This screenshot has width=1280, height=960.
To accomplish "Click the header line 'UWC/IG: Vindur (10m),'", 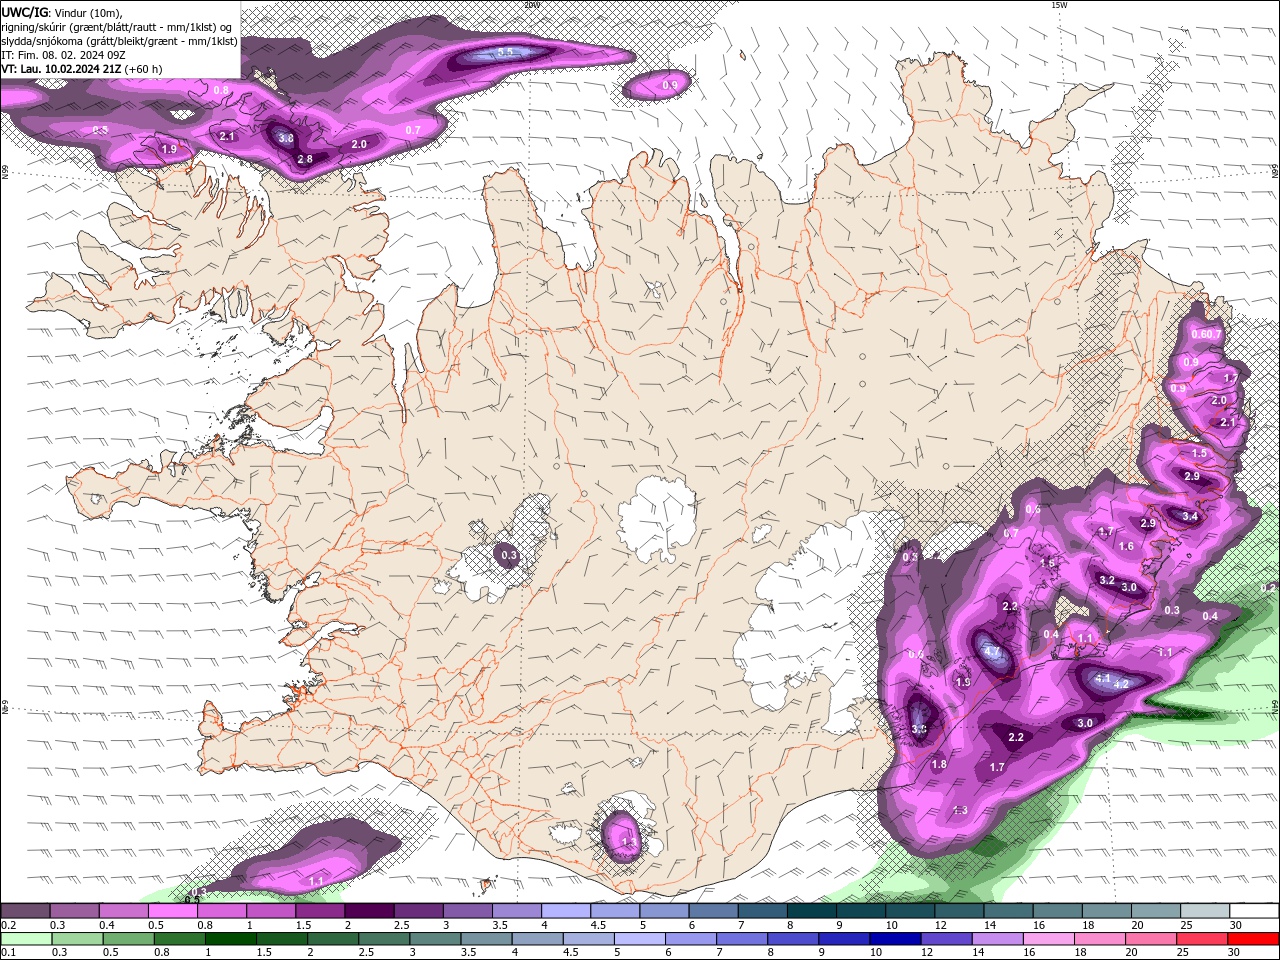I will tap(62, 12).
